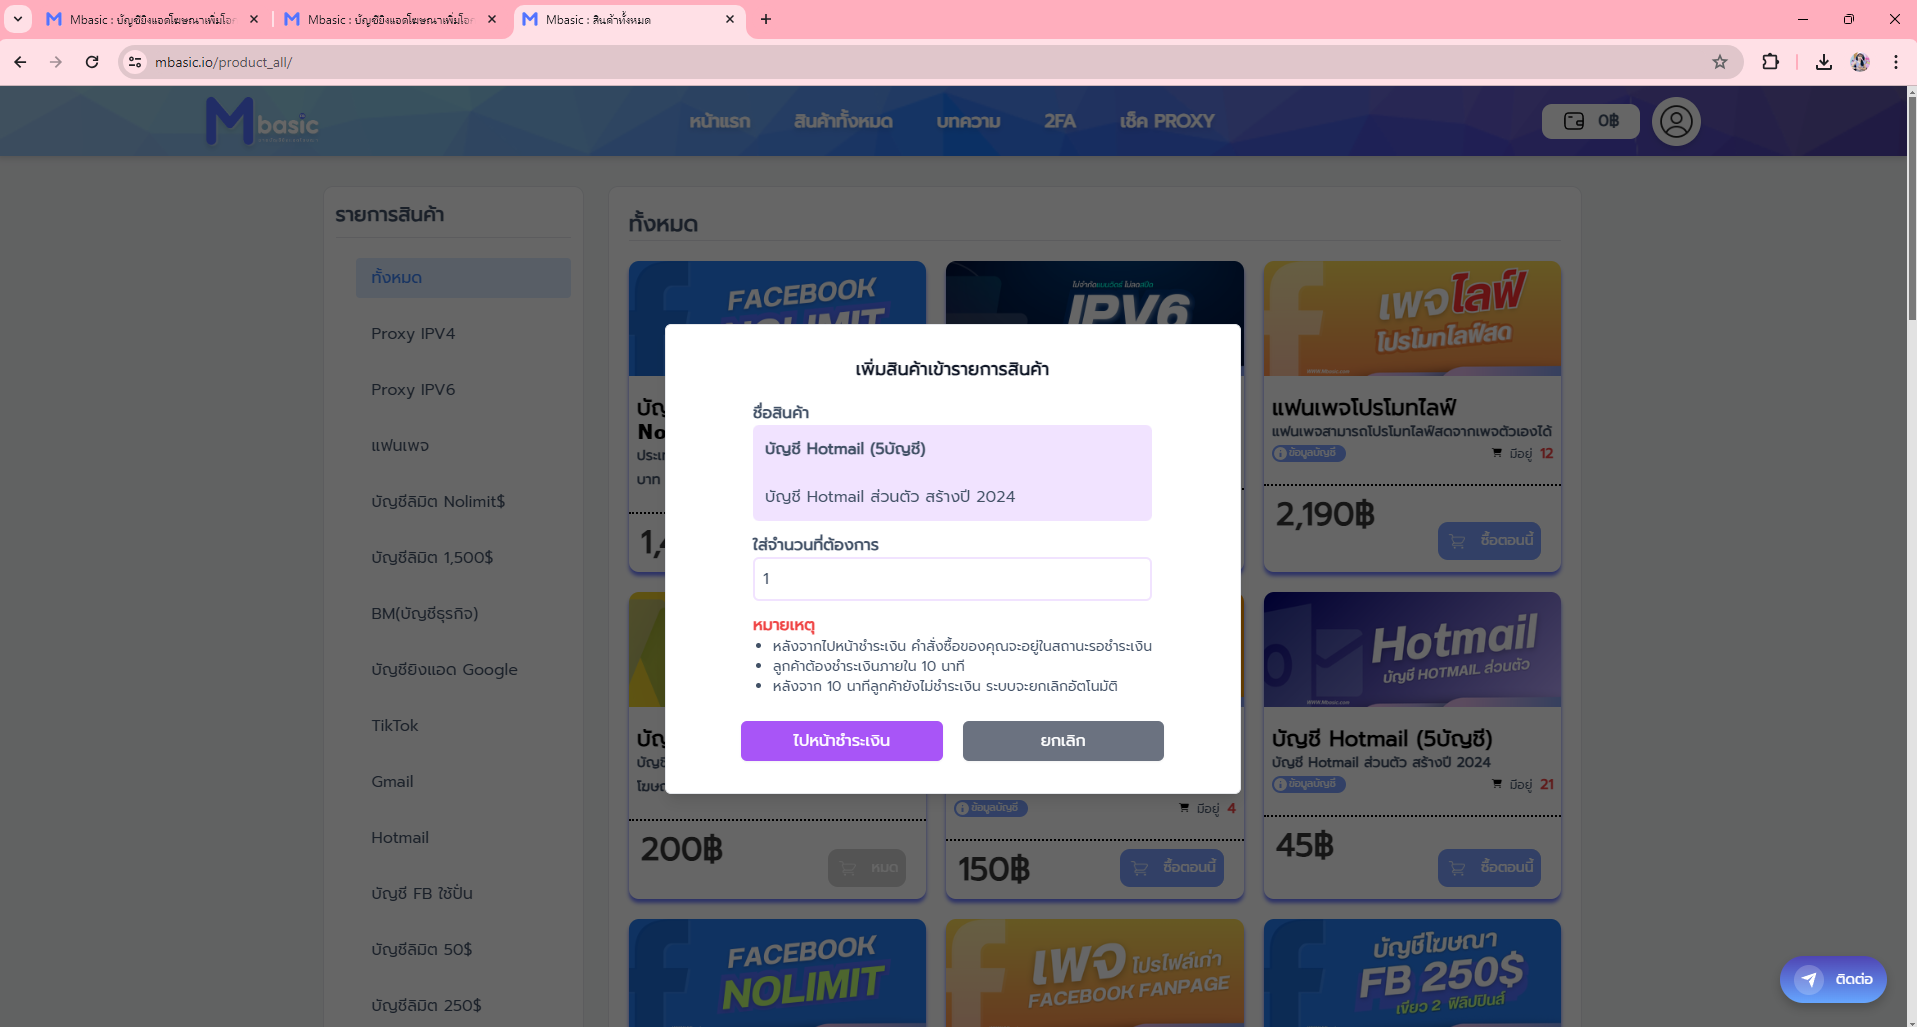This screenshot has height=1027, width=1917.
Task: Click the FB 250$ product banner
Action: click(1412, 973)
